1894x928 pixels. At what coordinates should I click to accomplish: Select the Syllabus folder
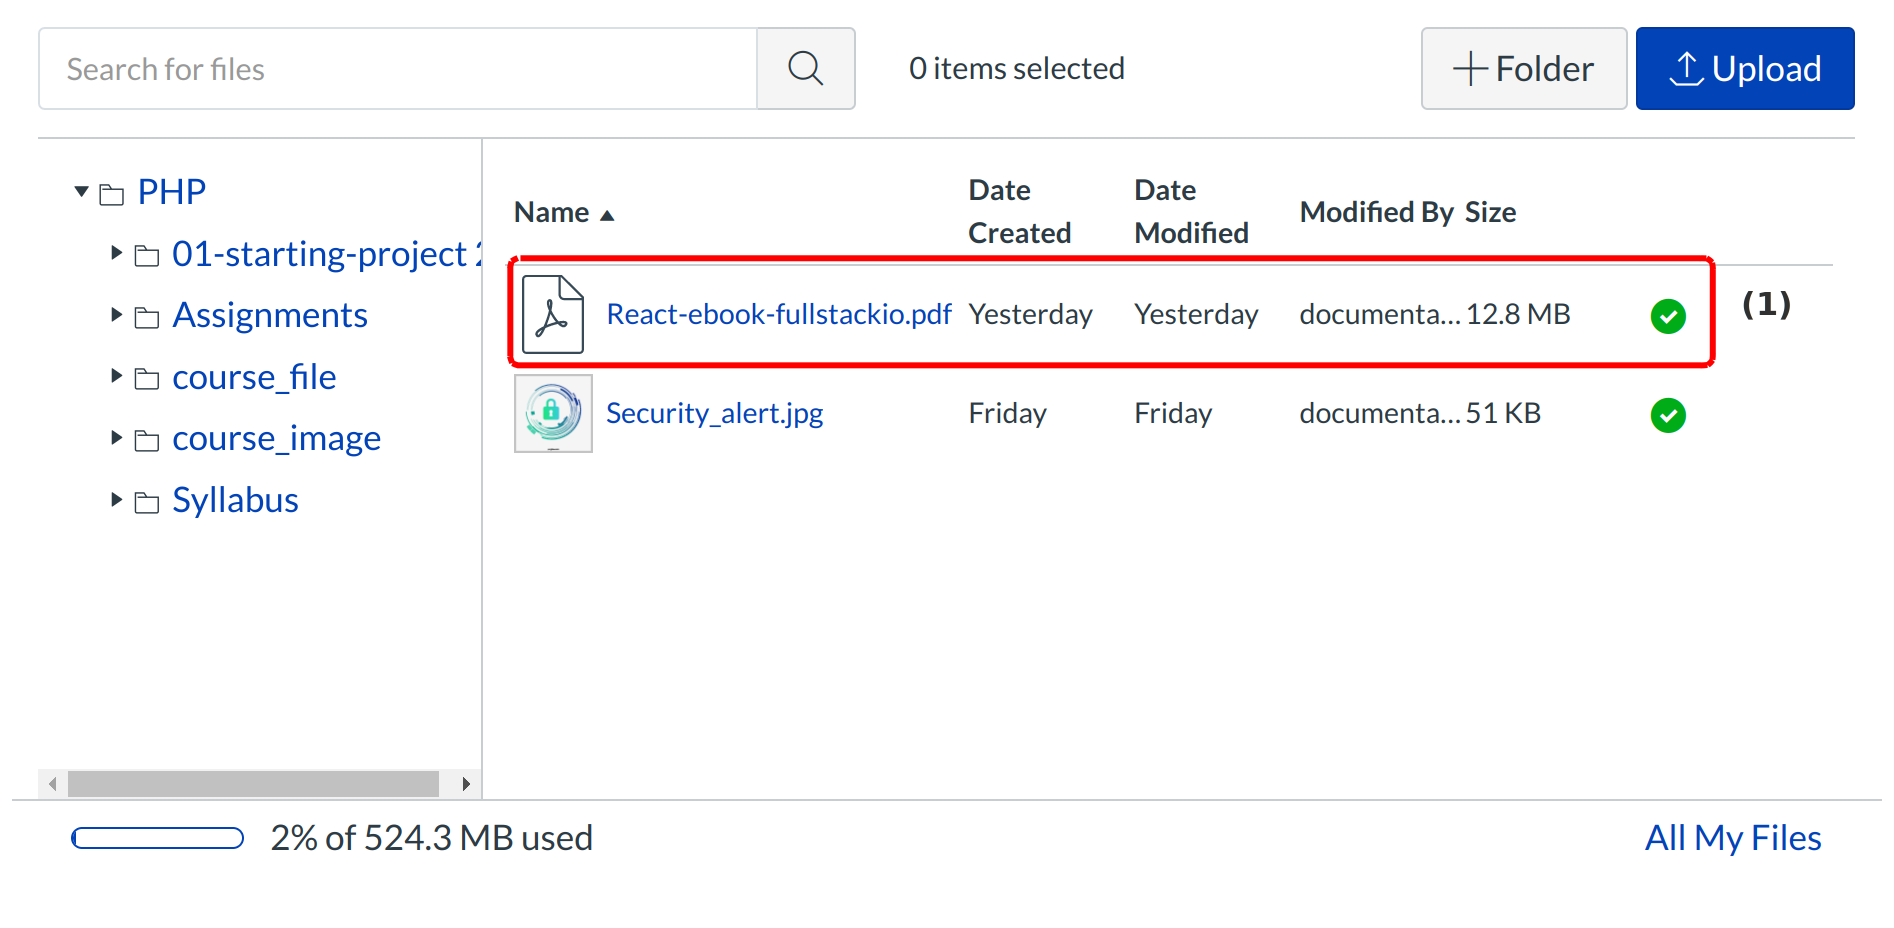tap(235, 500)
